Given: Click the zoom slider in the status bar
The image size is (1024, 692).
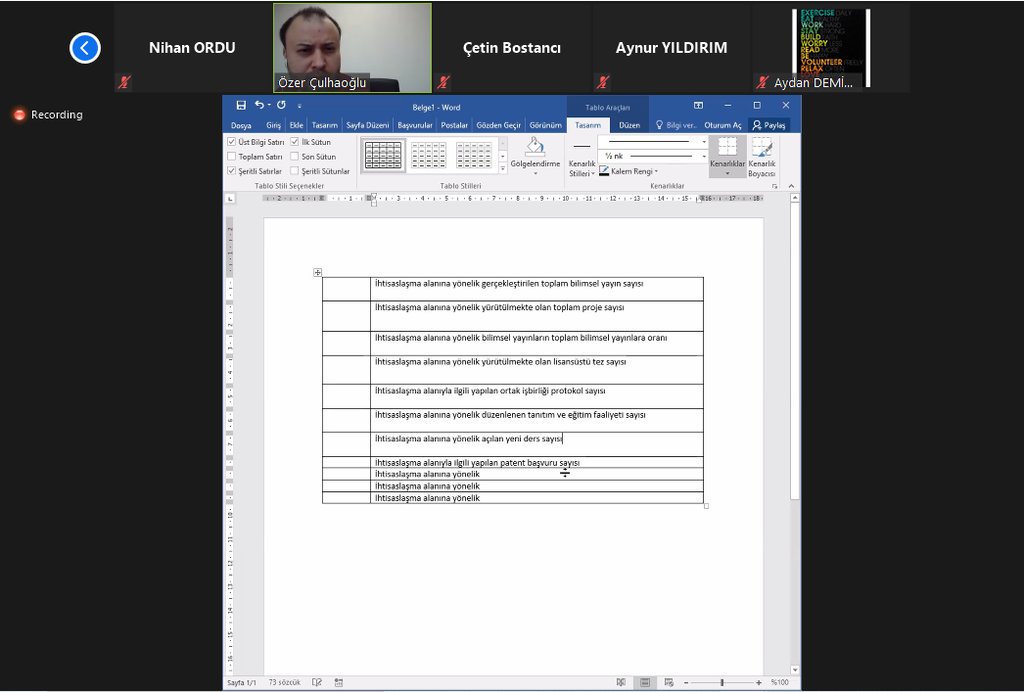Looking at the screenshot, I should [722, 683].
